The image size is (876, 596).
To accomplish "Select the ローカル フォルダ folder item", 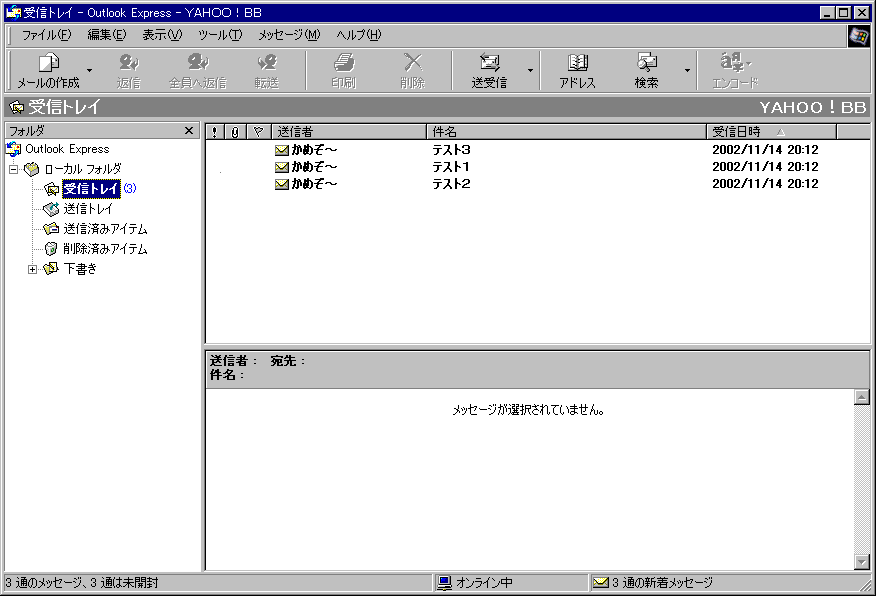I will click(83, 169).
